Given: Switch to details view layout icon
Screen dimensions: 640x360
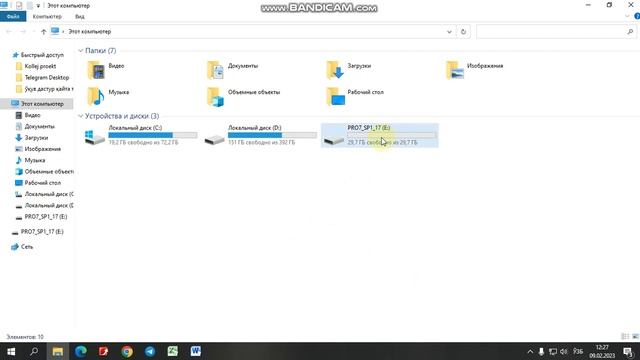Looking at the screenshot, I should pos(625,336).
